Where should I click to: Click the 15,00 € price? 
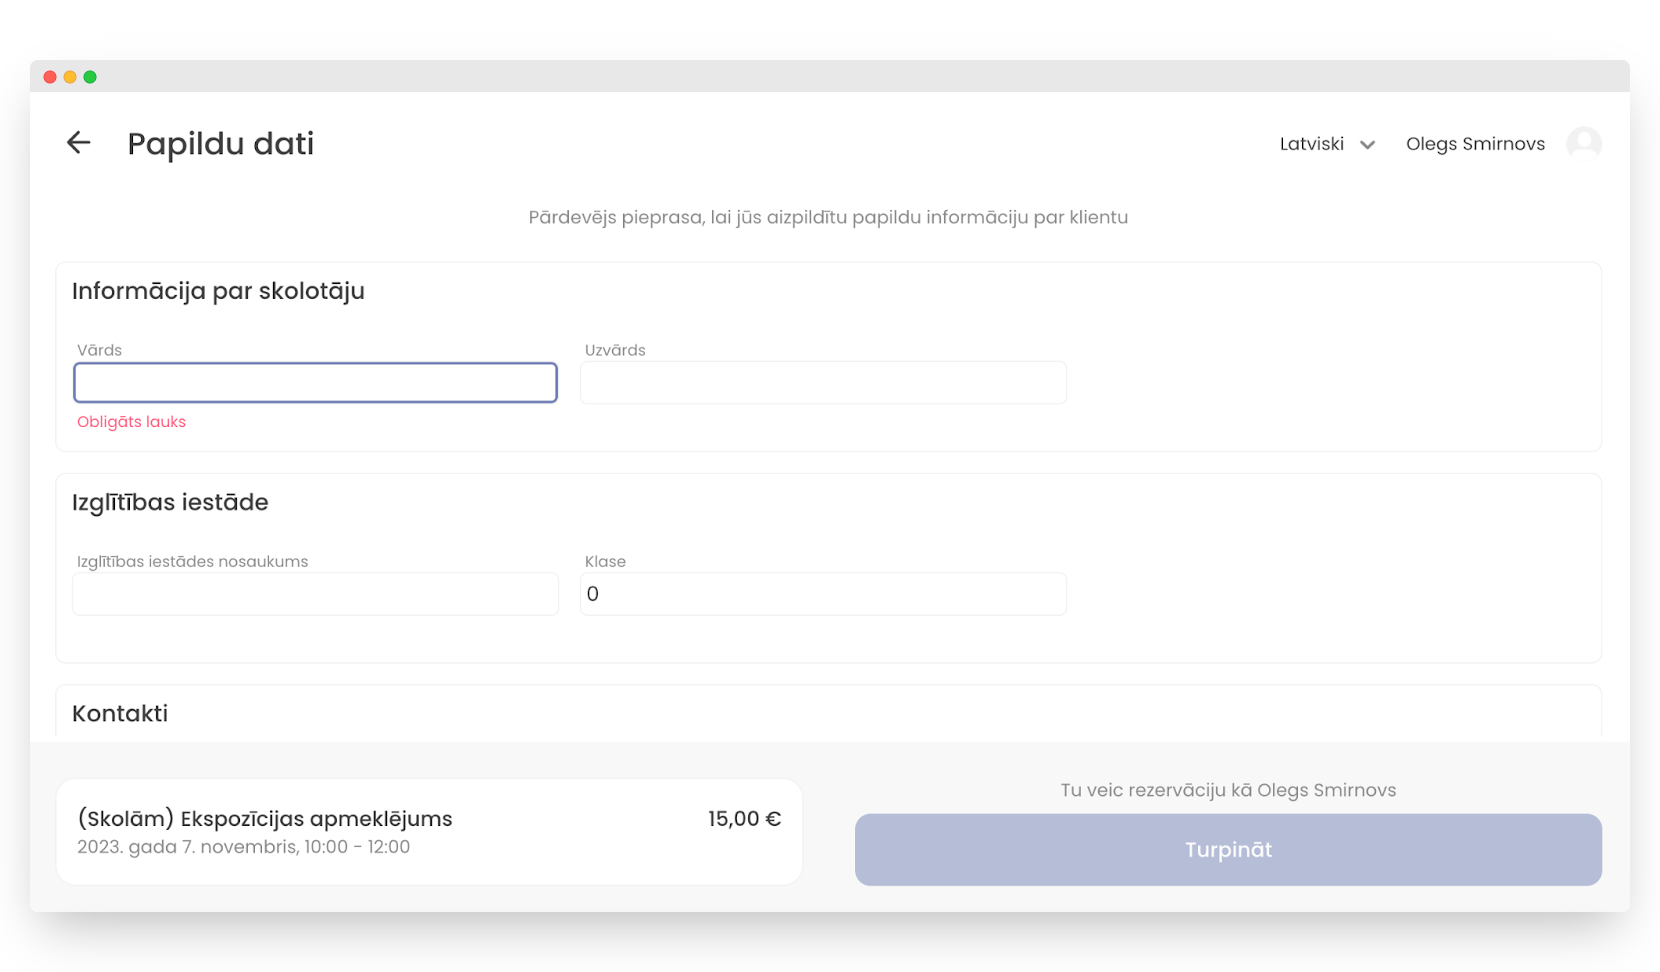[x=744, y=818]
